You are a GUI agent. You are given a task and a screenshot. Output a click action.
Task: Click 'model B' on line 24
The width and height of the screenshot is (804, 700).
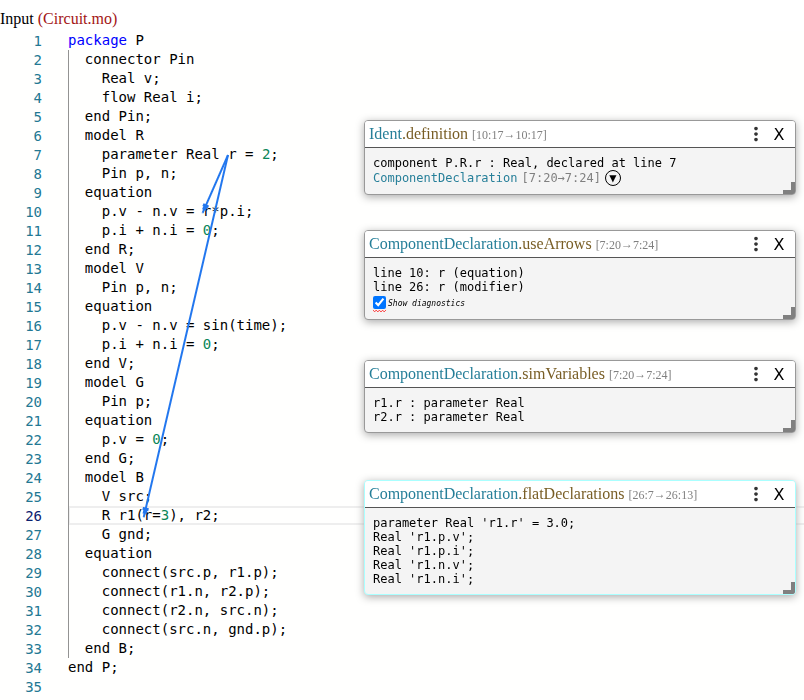click(114, 477)
